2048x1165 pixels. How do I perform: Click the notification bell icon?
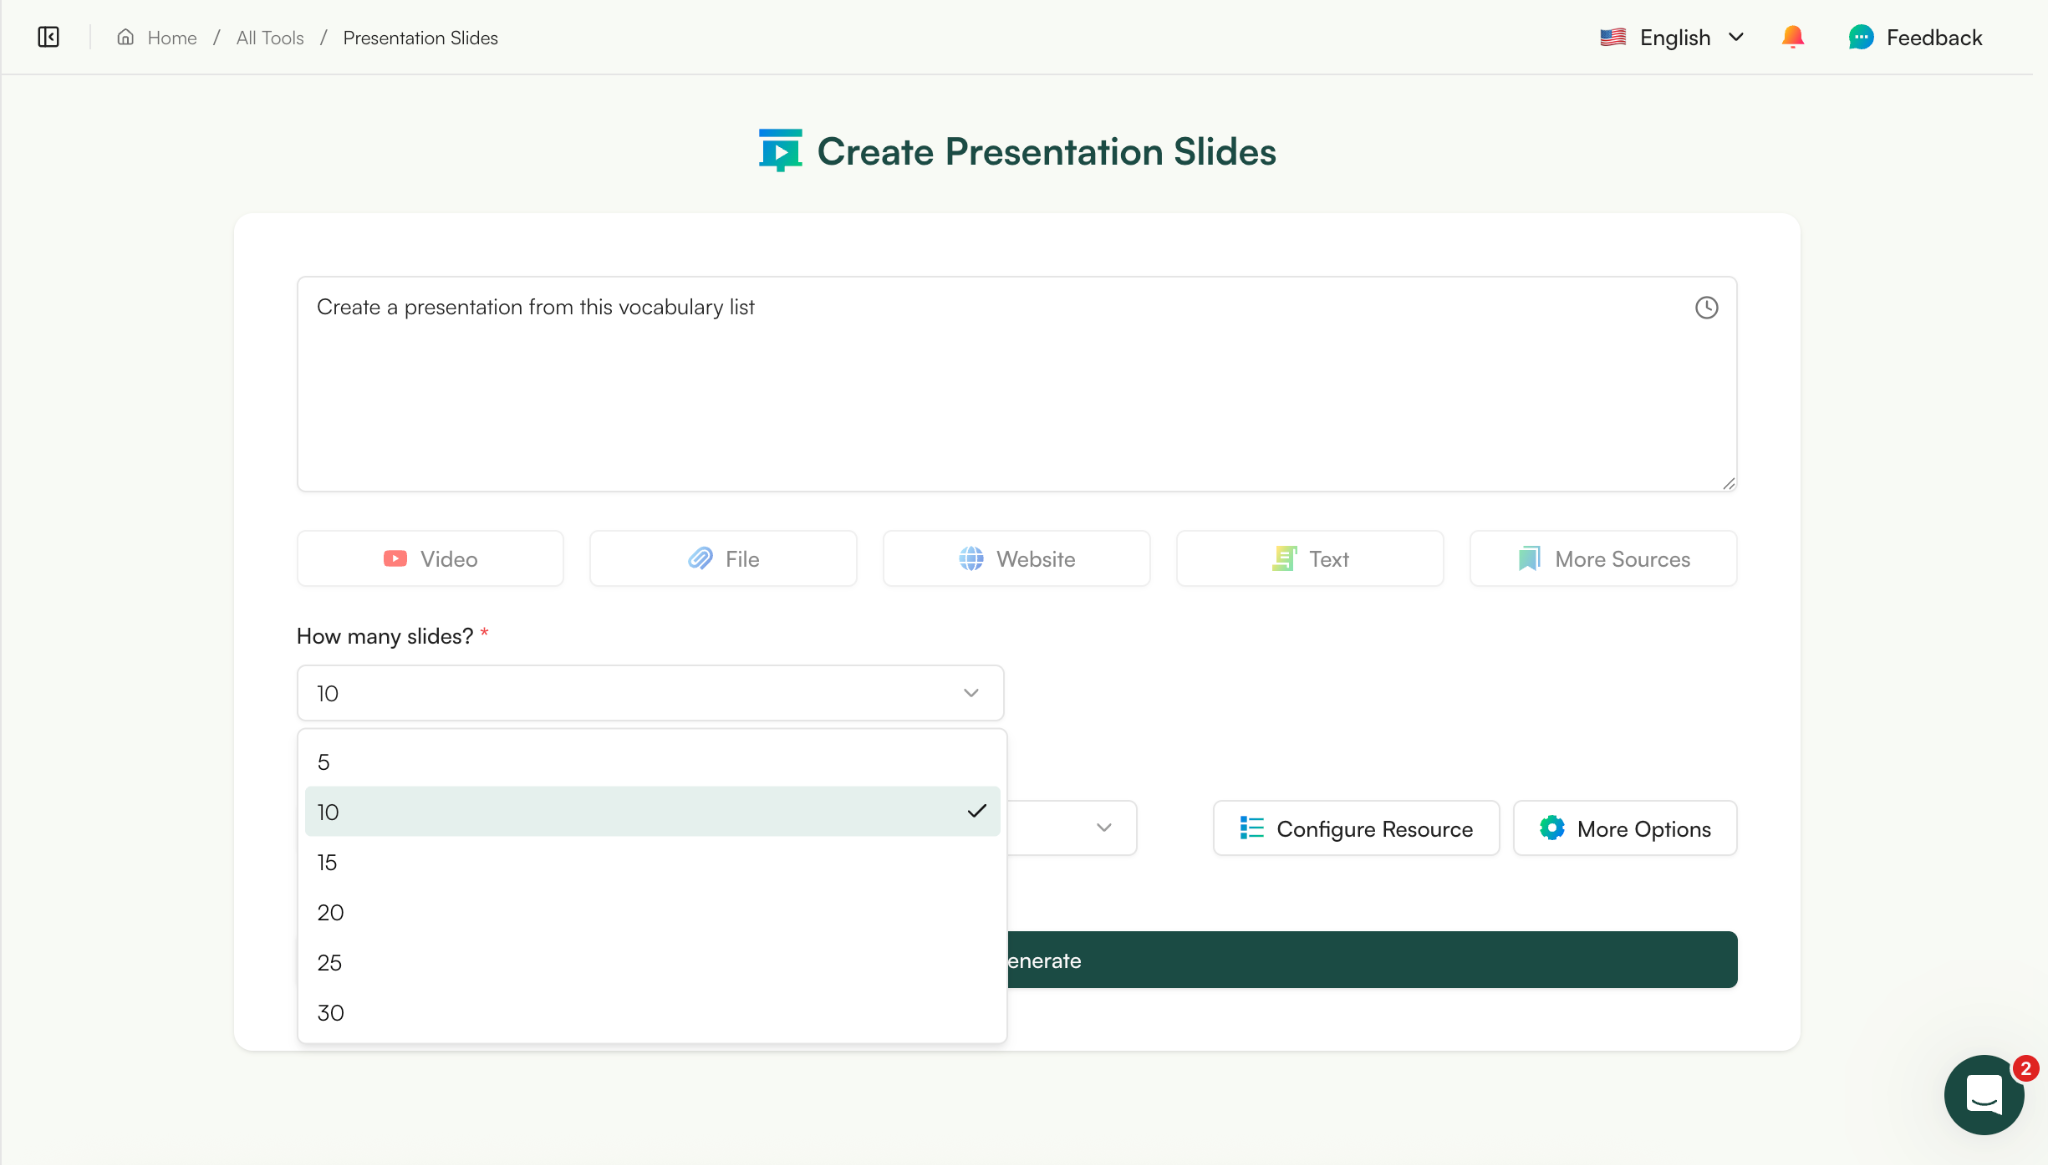[x=1791, y=36]
